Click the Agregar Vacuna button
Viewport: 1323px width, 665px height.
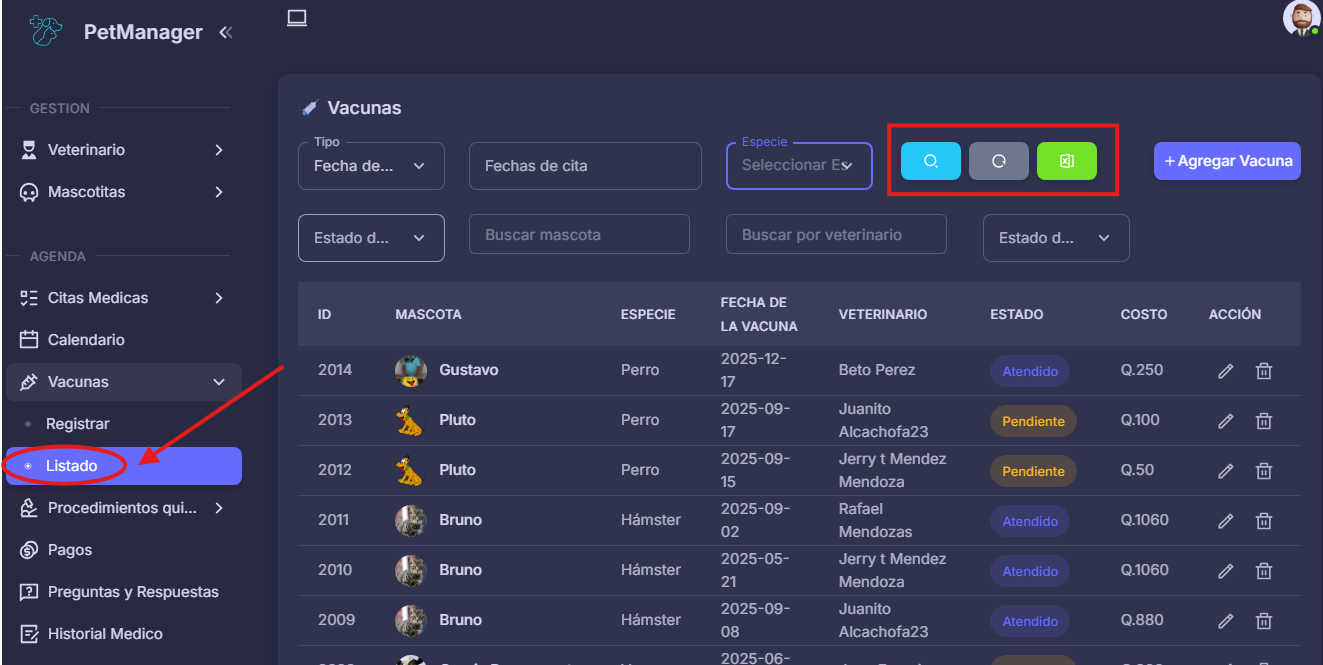coord(1227,161)
